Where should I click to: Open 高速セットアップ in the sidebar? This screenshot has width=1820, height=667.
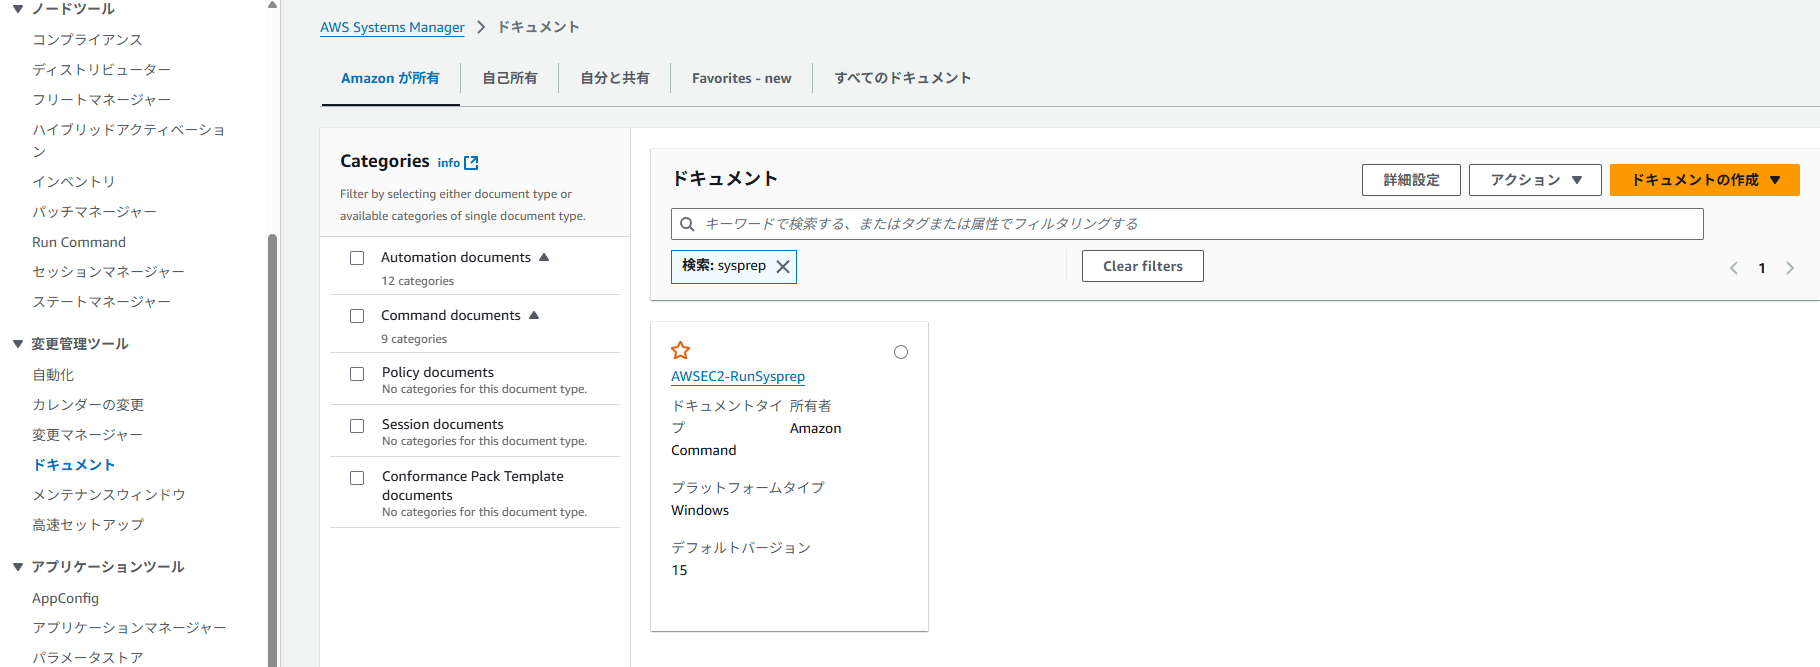(x=88, y=525)
